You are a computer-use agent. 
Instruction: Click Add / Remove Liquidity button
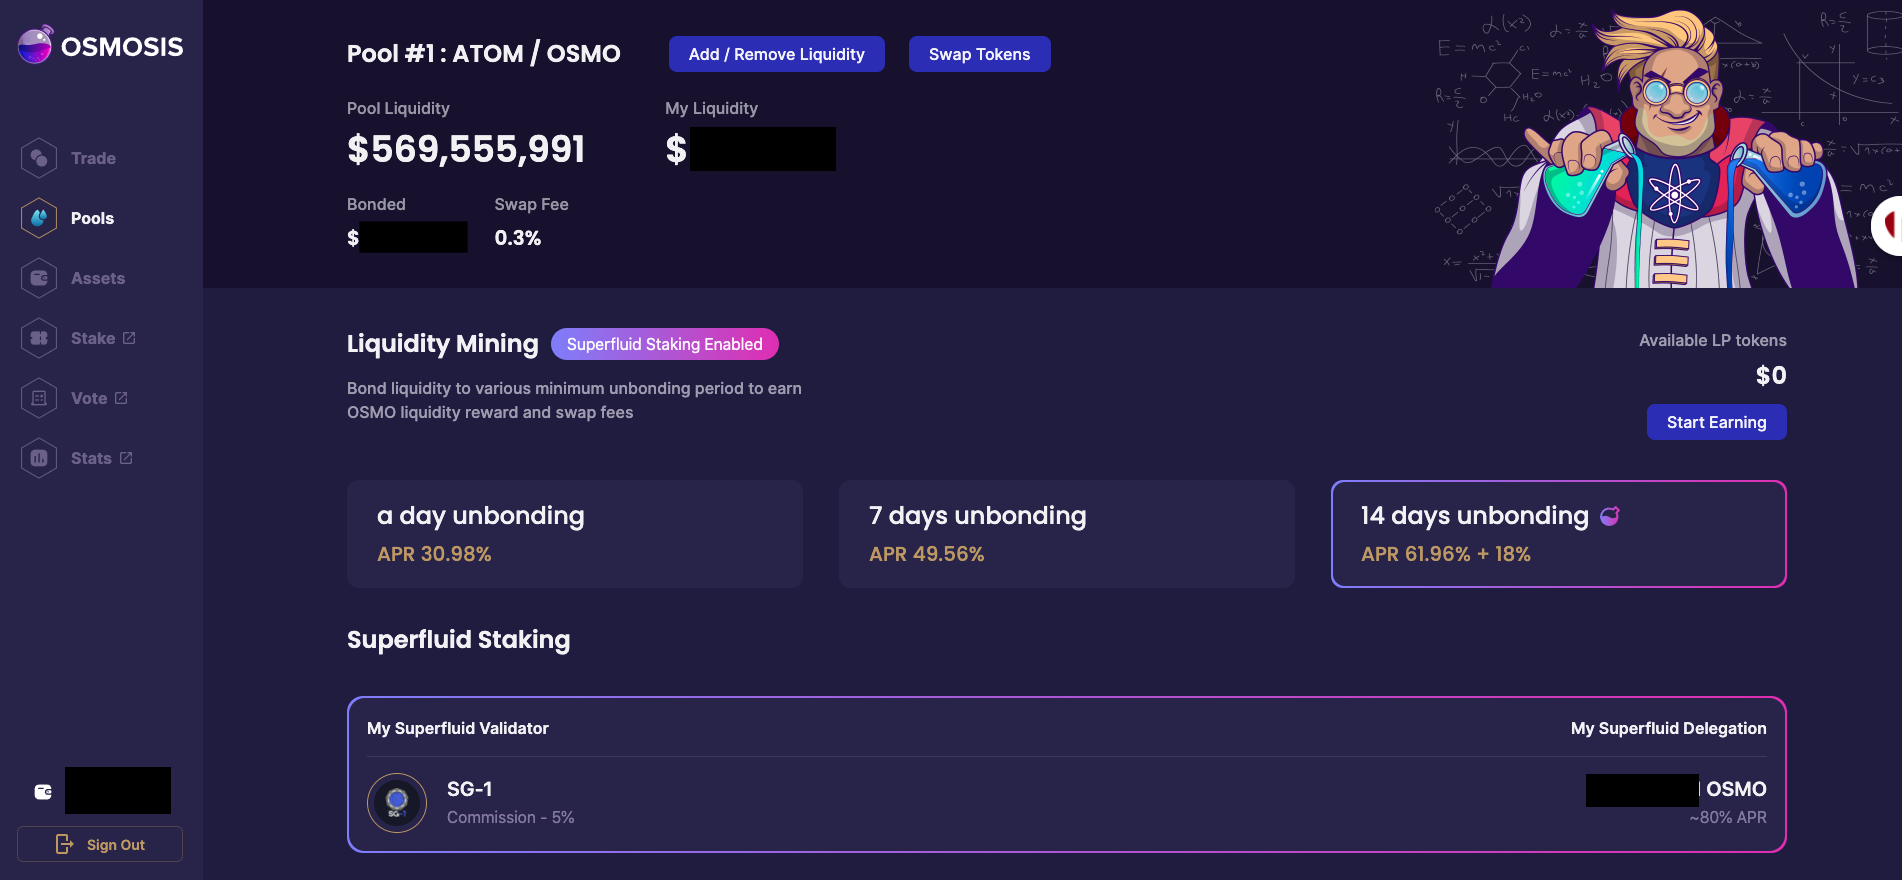(777, 54)
